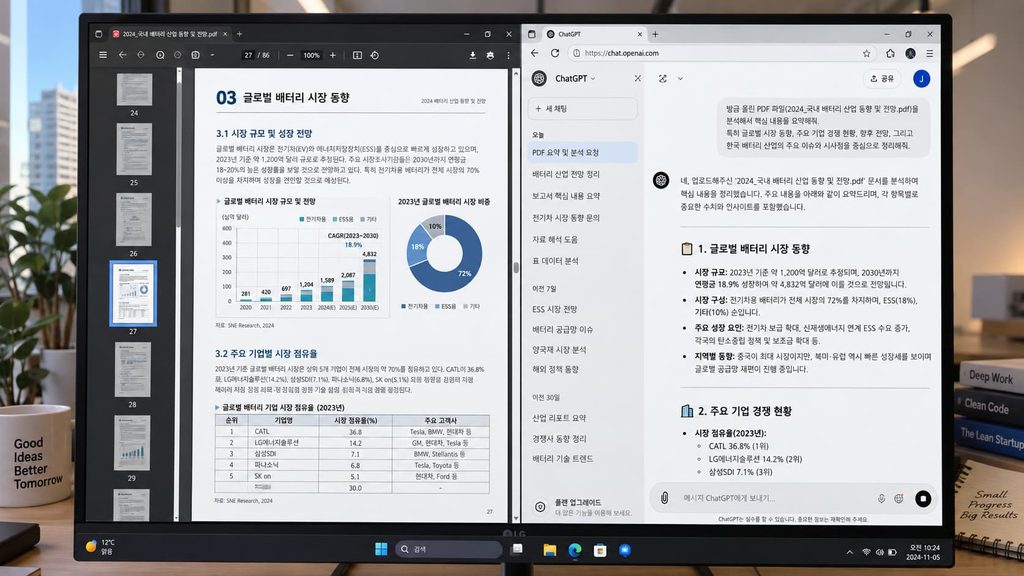Select page 24 thumbnail in PDF sidebar
The image size is (1024, 576).
[134, 89]
